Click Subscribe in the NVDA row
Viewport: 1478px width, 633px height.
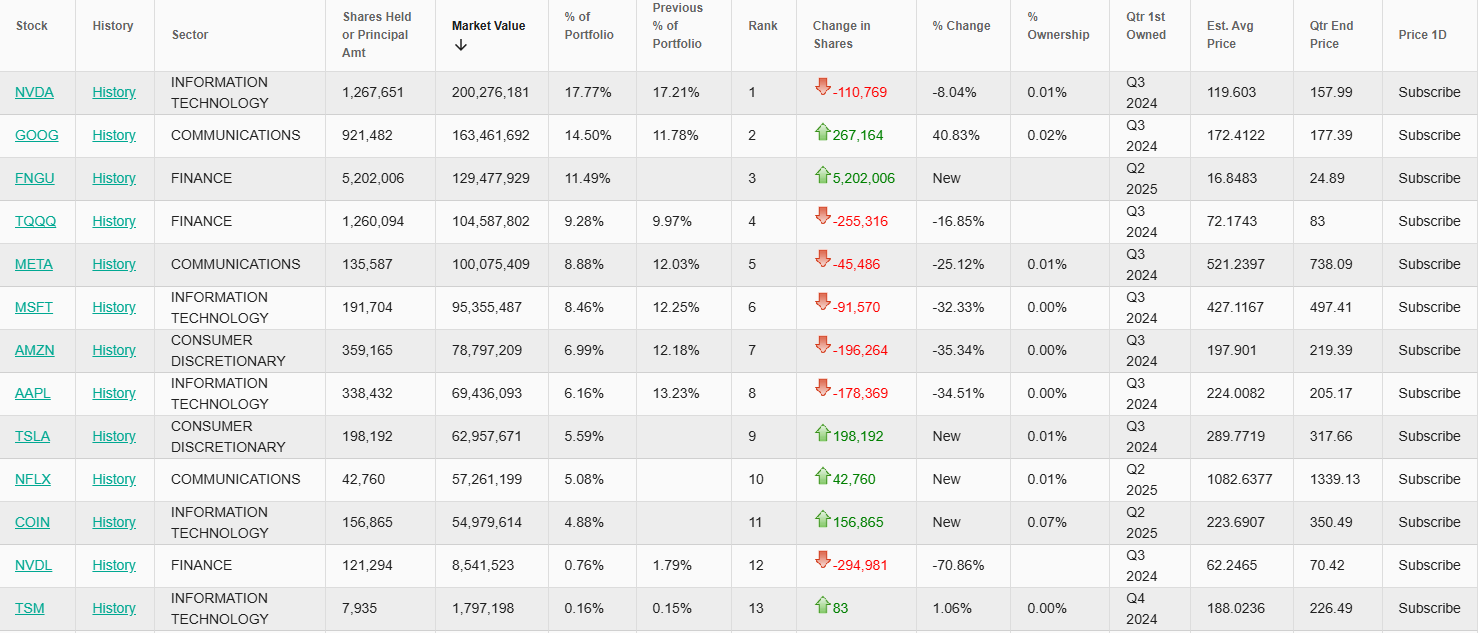click(1429, 92)
